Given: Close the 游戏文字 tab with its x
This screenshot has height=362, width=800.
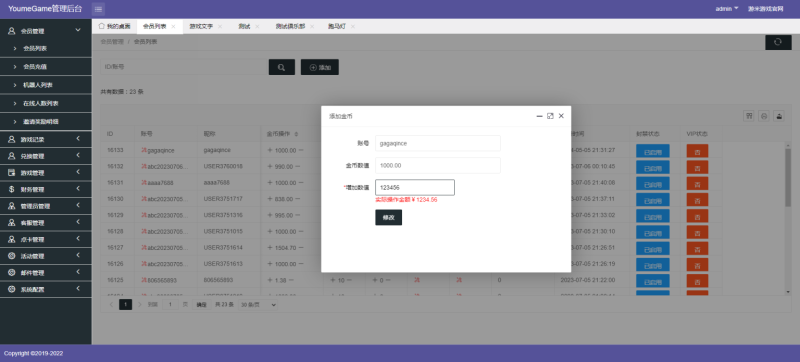Looking at the screenshot, I should coord(220,27).
